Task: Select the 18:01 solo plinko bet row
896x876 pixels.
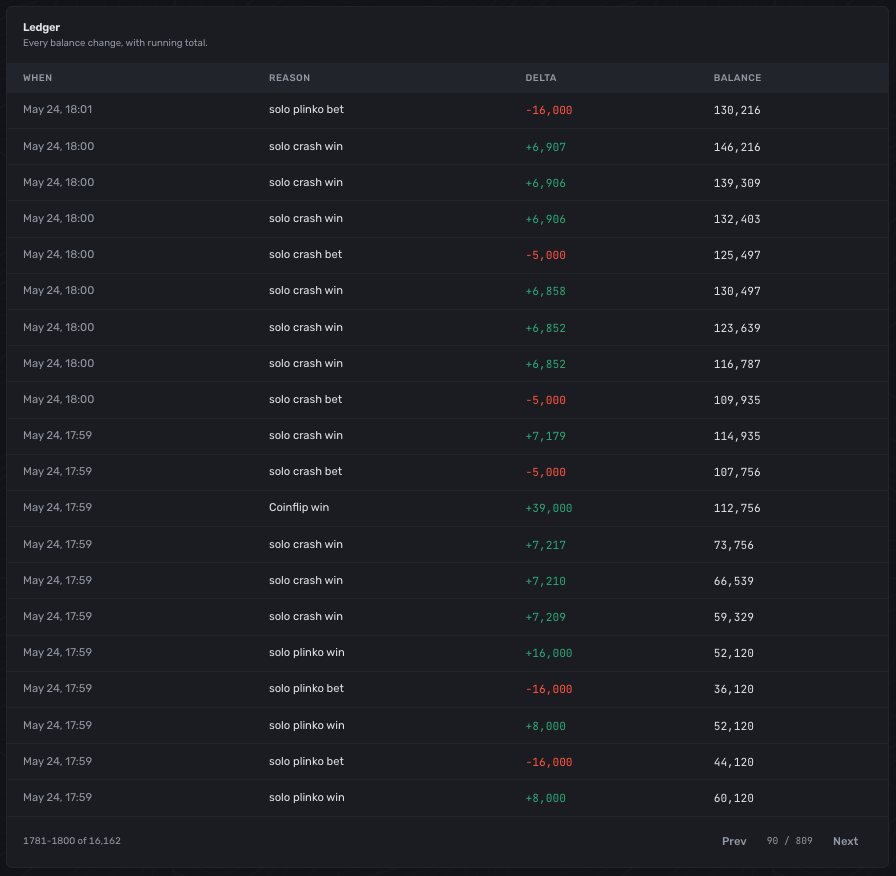Action: click(x=447, y=110)
